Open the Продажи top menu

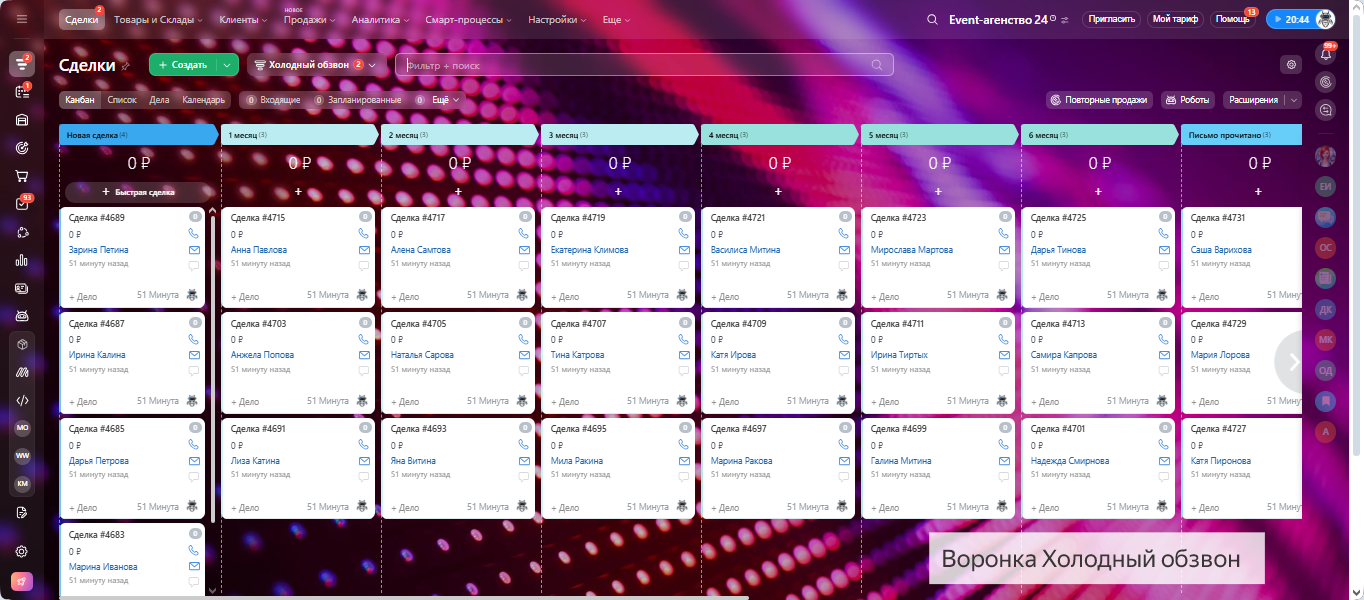(308, 19)
